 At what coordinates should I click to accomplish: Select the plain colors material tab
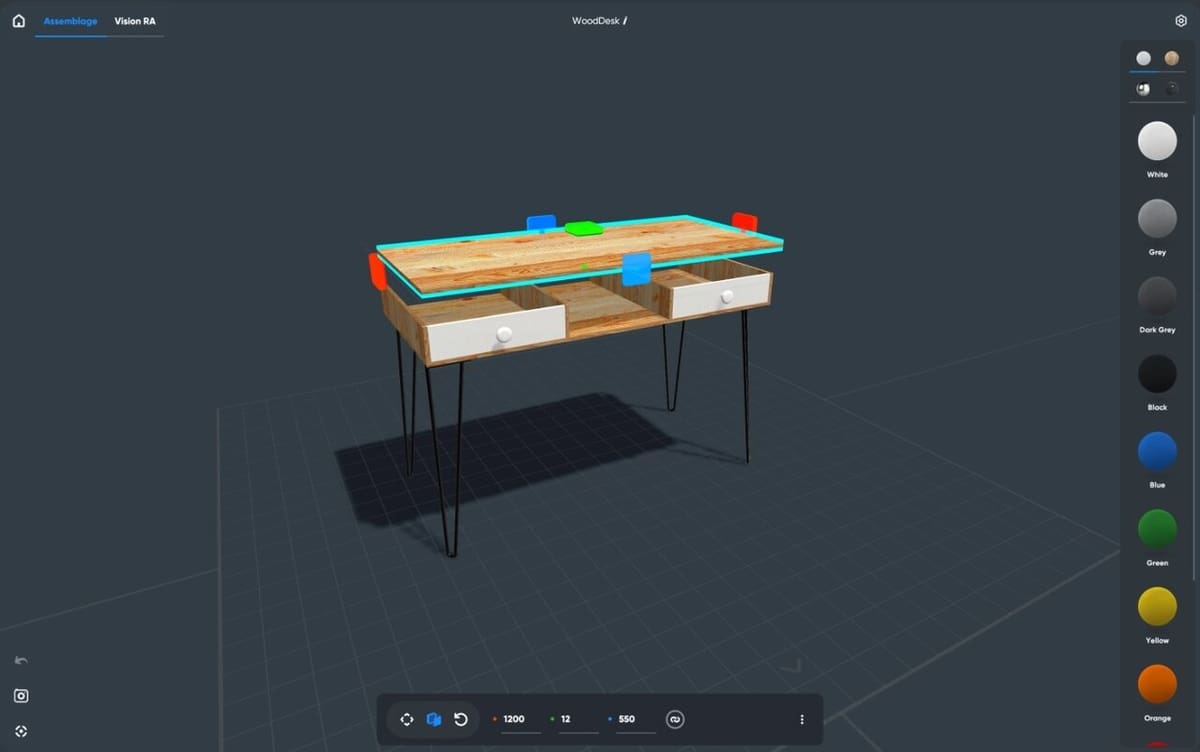click(x=1143, y=58)
